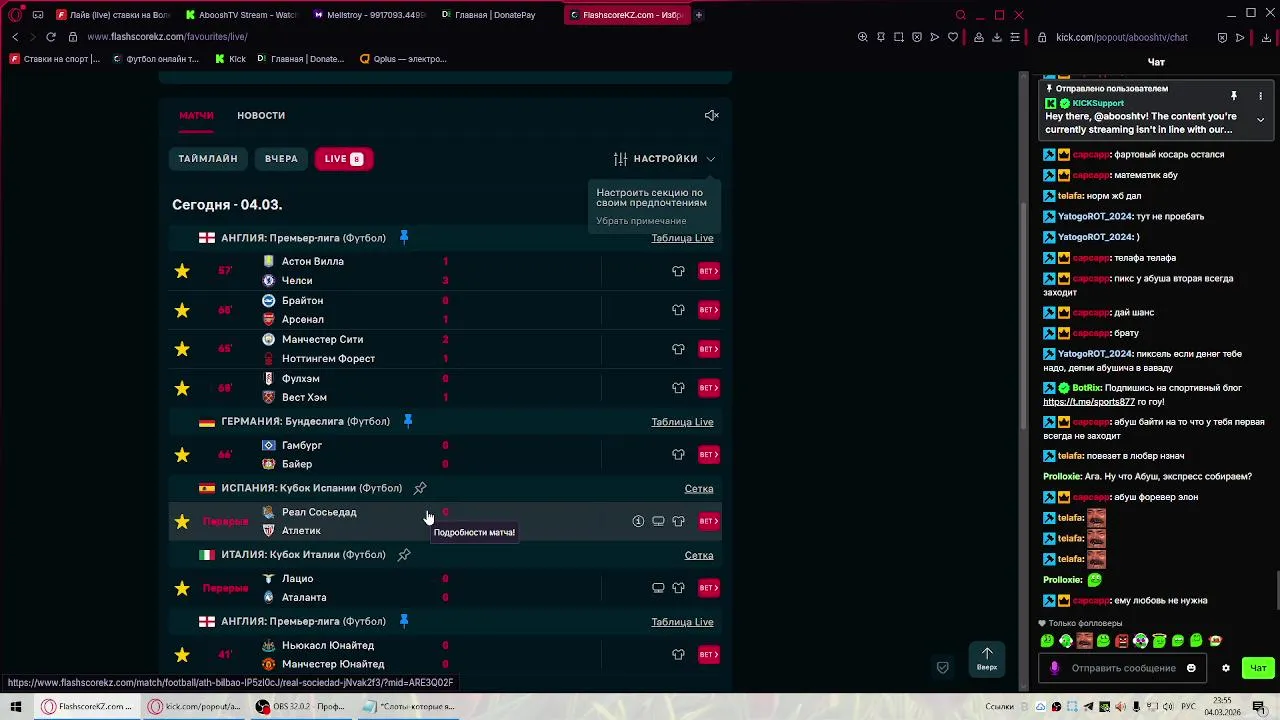Switch to the Mellstroy browser tab
Viewport: 1280px width, 720px height.
[368, 15]
